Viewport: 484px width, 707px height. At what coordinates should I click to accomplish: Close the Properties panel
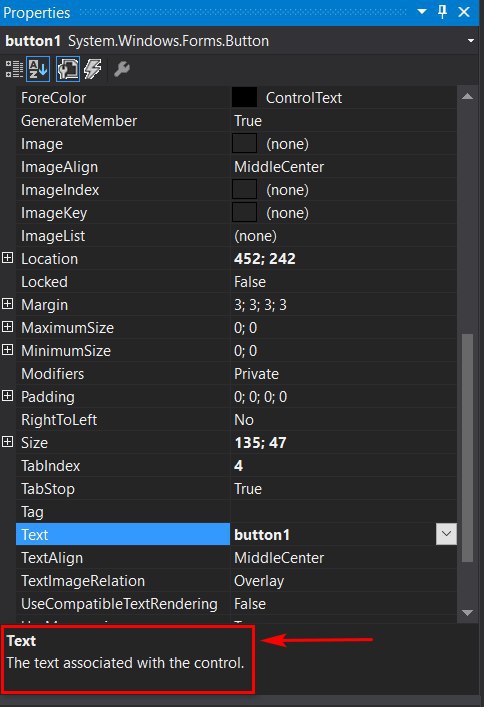(464, 12)
